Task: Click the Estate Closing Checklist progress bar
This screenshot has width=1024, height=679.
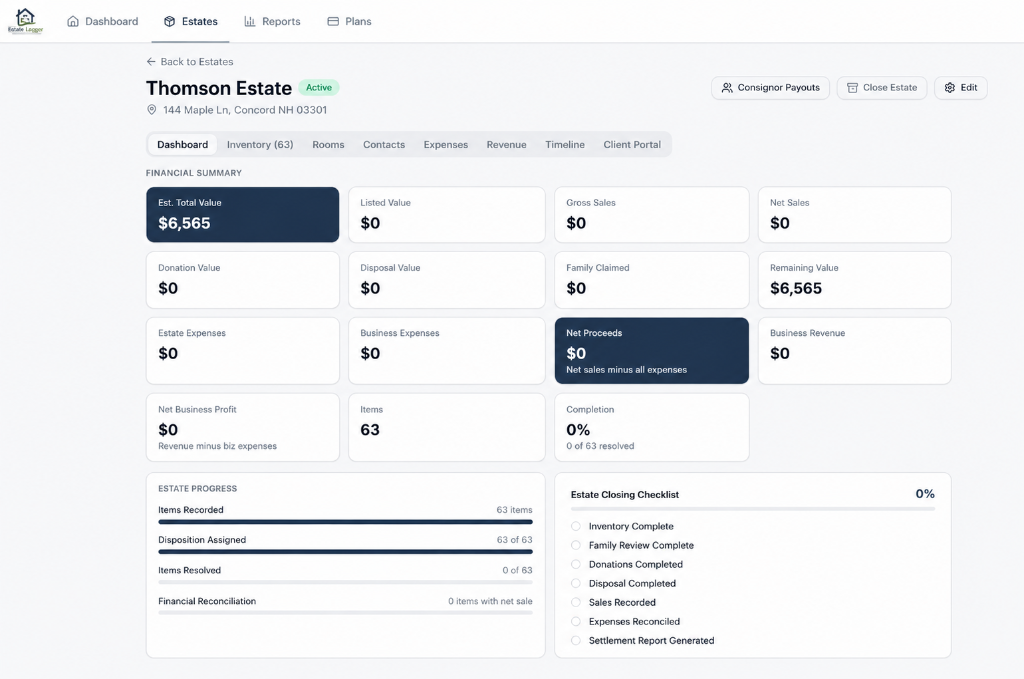Action: (x=753, y=509)
